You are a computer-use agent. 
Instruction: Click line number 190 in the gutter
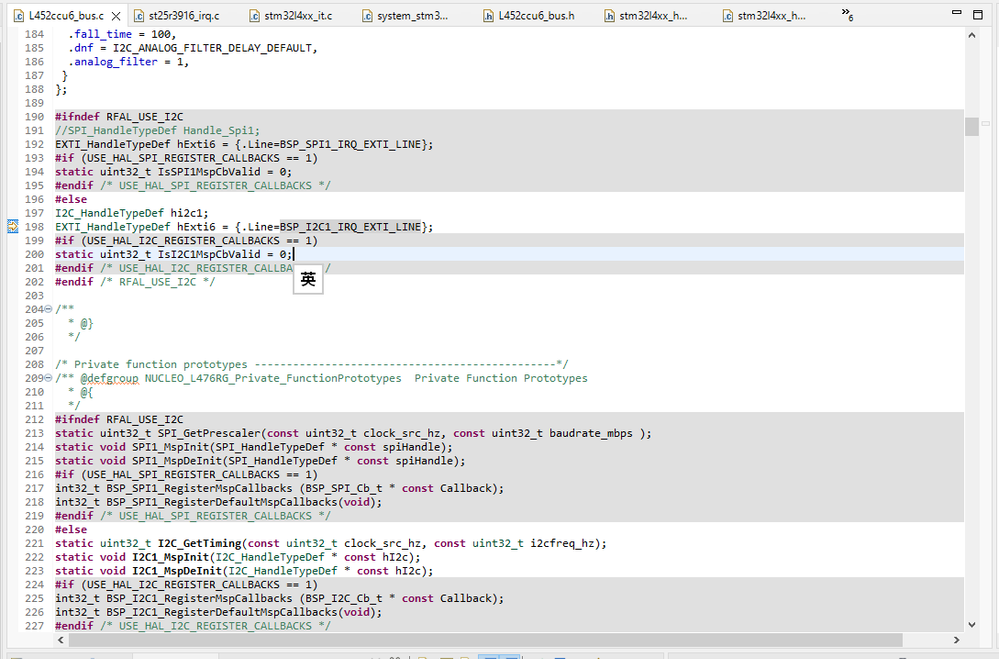click(x=34, y=117)
